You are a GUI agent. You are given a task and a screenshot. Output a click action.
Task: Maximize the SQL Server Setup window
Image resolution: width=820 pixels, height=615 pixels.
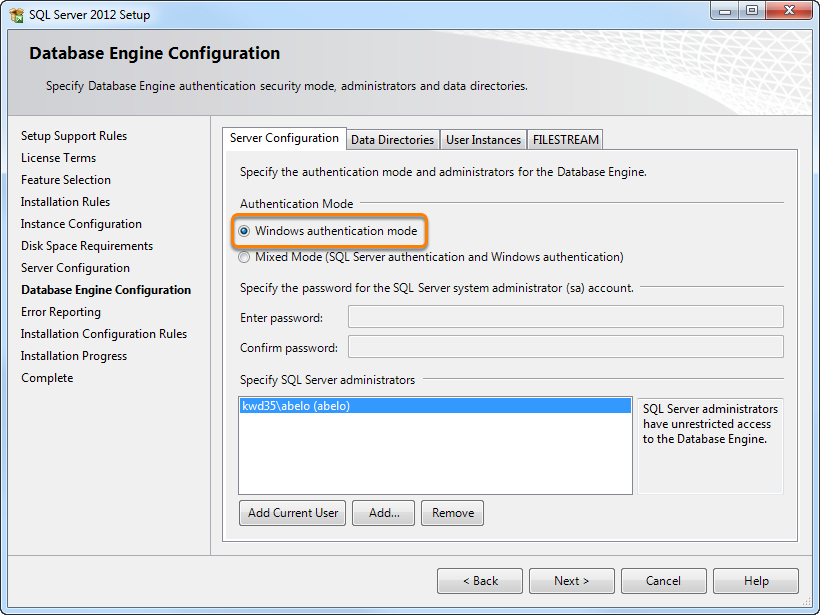point(751,10)
